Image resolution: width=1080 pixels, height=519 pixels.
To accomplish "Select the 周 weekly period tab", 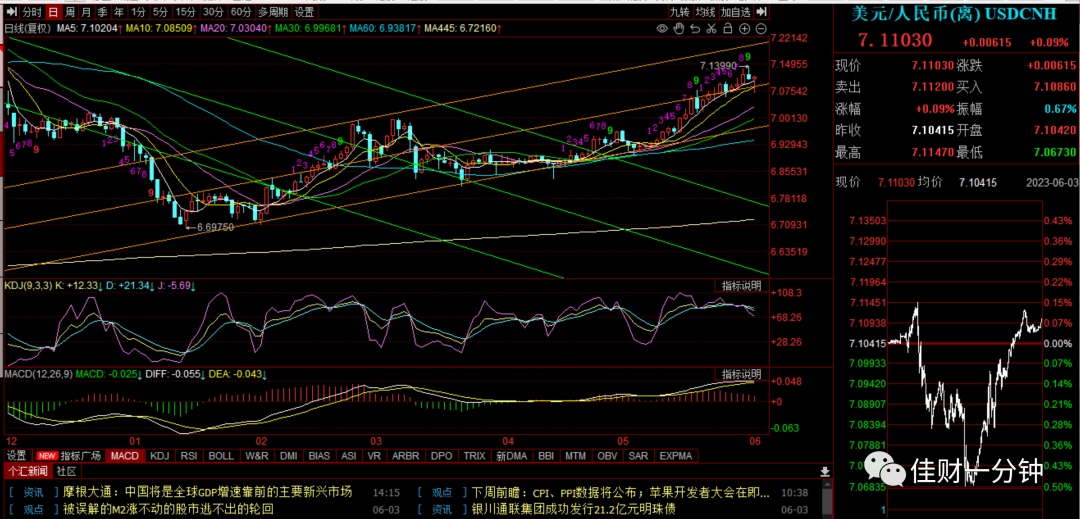I will point(69,12).
